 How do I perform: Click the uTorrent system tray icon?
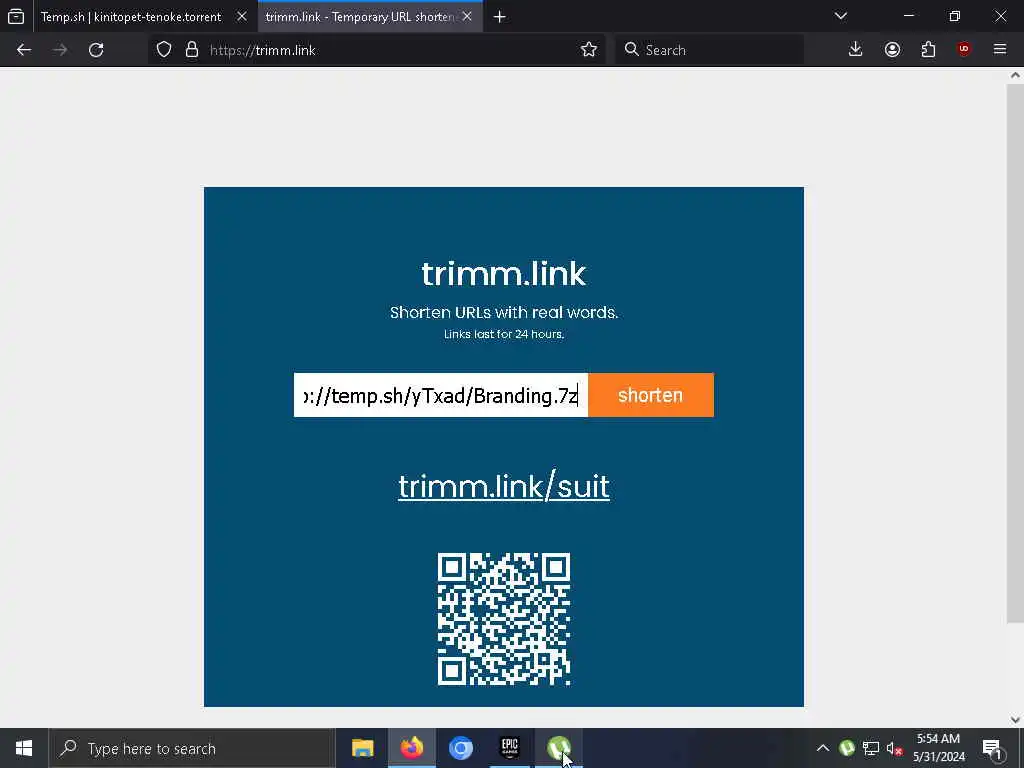[846, 748]
